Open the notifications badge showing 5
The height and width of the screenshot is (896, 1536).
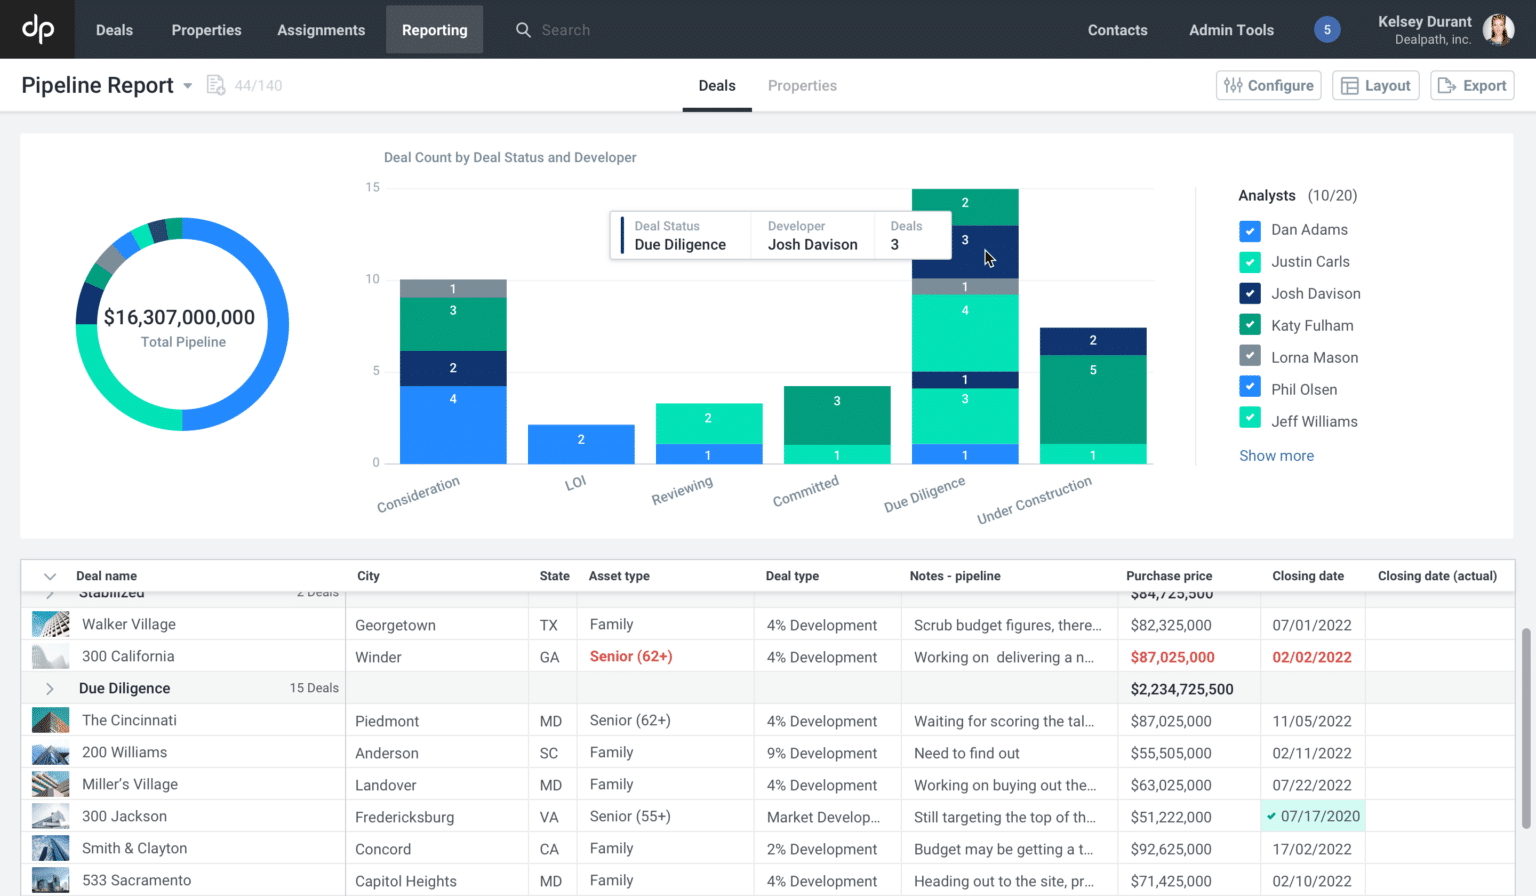pos(1326,30)
